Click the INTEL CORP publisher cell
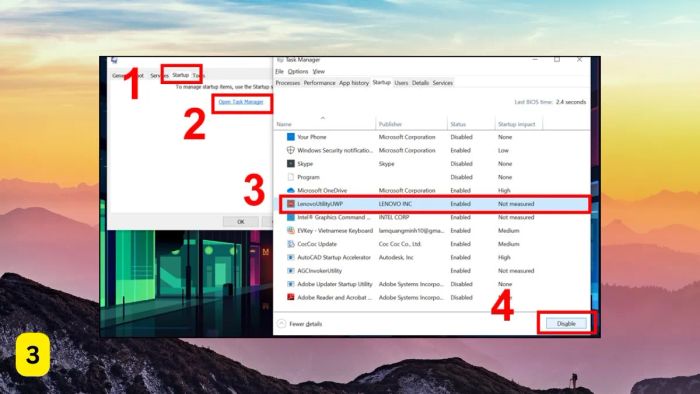 394,217
